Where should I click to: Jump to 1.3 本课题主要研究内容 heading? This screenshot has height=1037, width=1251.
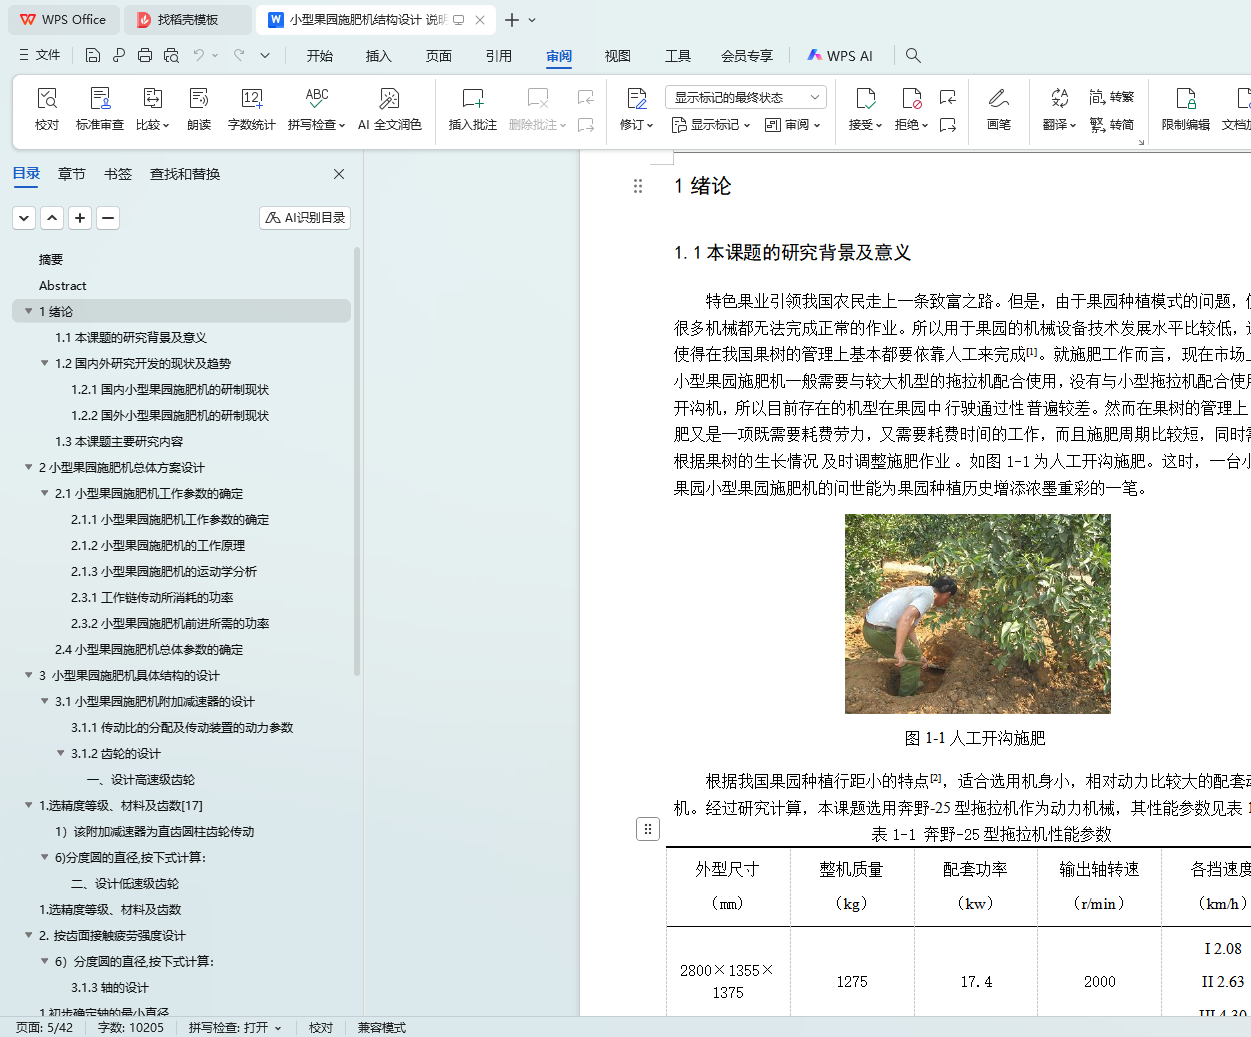click(x=119, y=441)
